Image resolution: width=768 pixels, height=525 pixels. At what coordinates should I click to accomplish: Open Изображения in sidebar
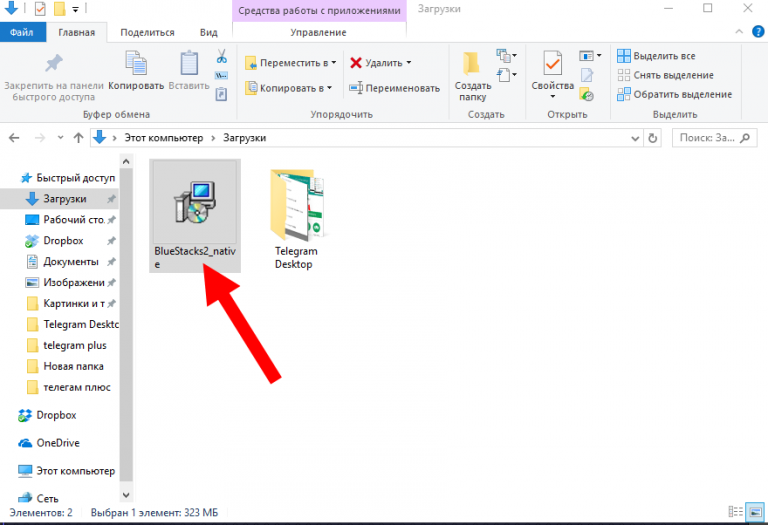71,283
